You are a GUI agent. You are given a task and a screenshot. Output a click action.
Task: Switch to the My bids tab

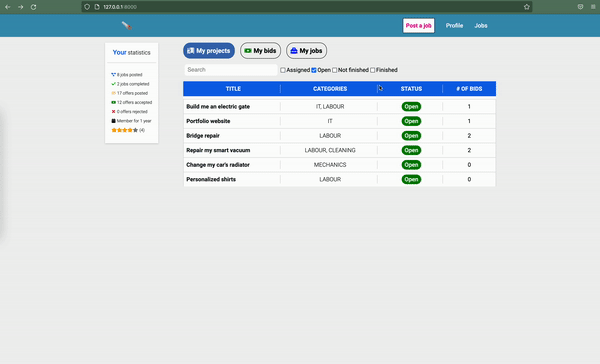[261, 51]
